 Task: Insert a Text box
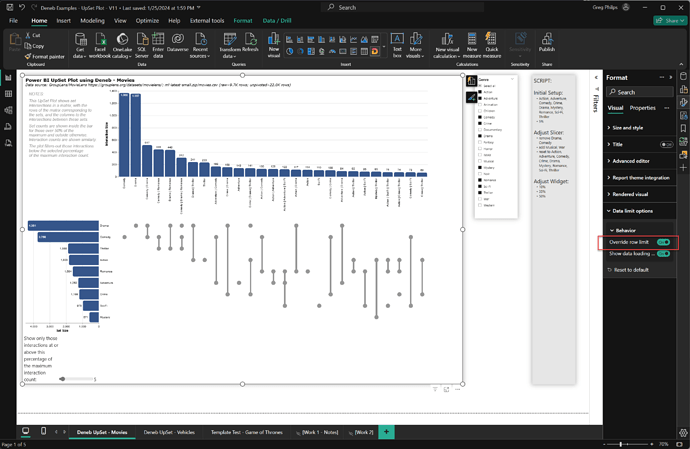397,45
